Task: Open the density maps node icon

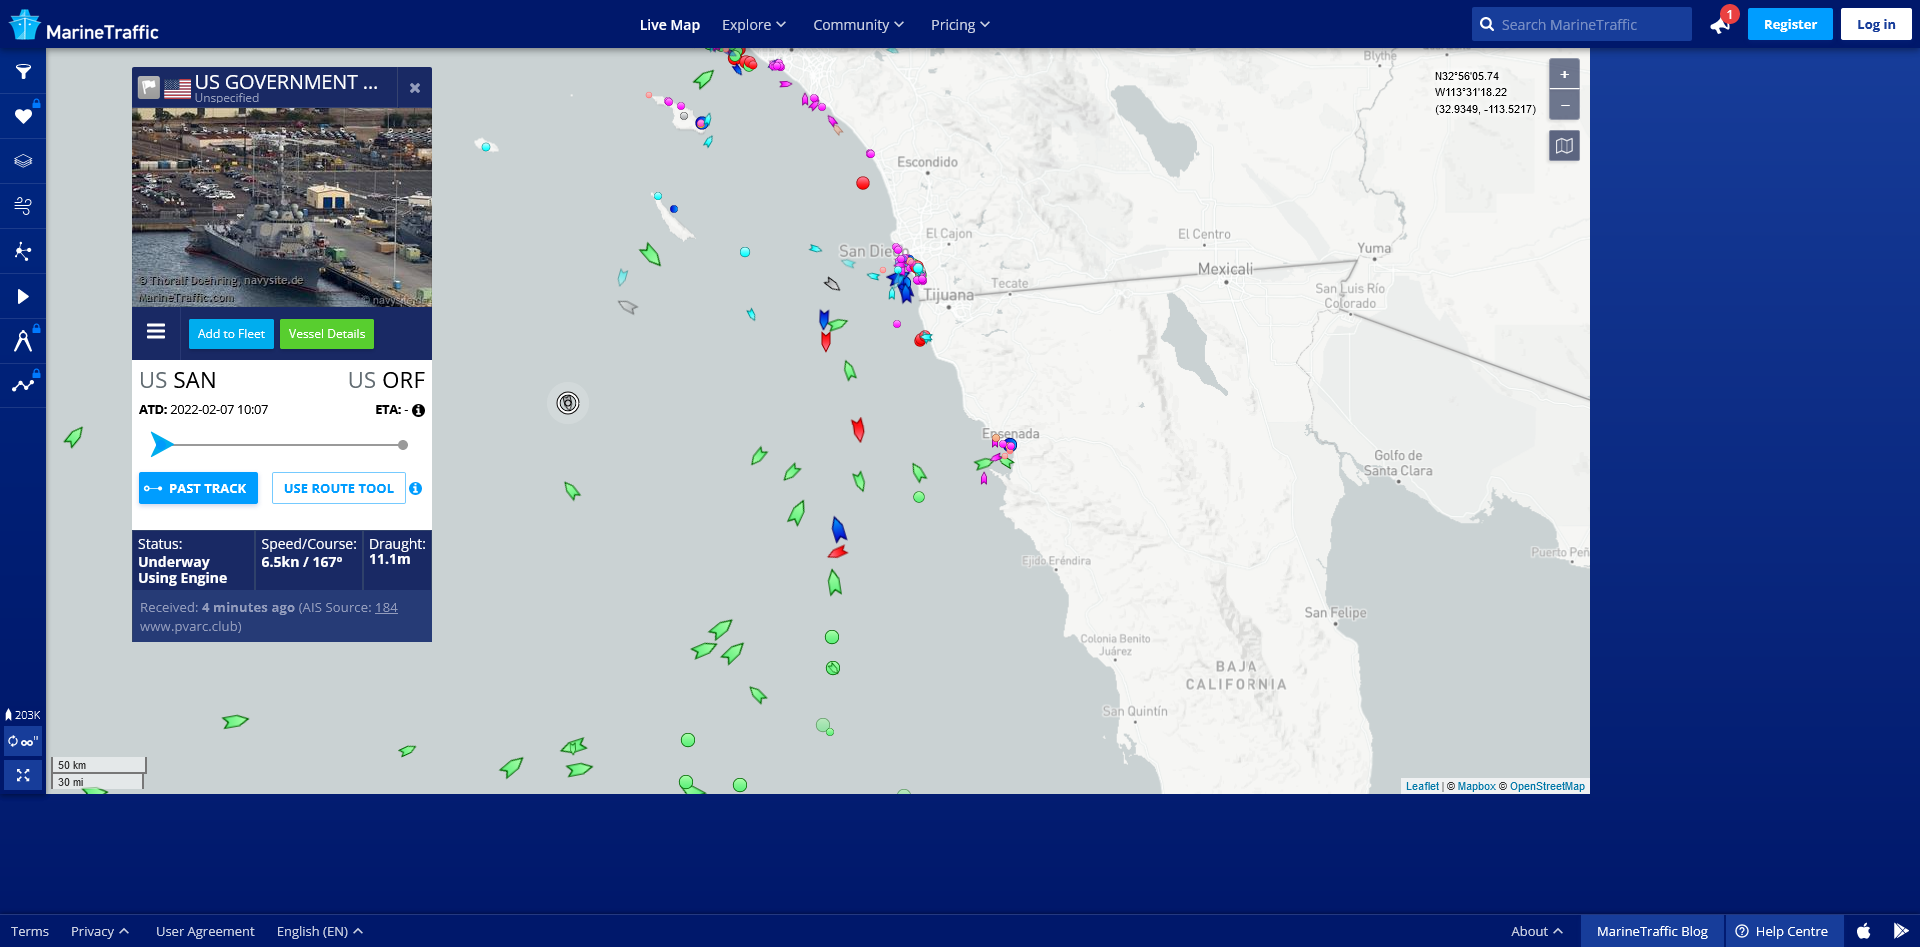Action: 23,251
